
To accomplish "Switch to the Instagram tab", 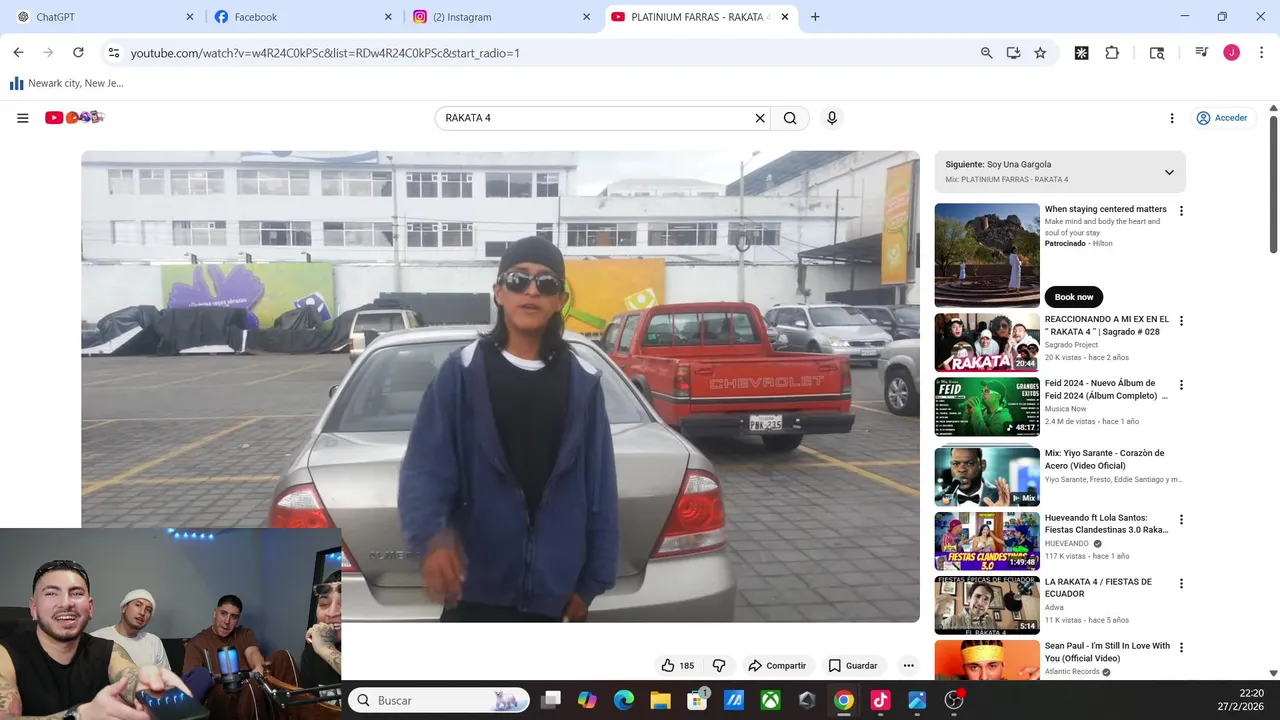I will pyautogui.click(x=500, y=17).
